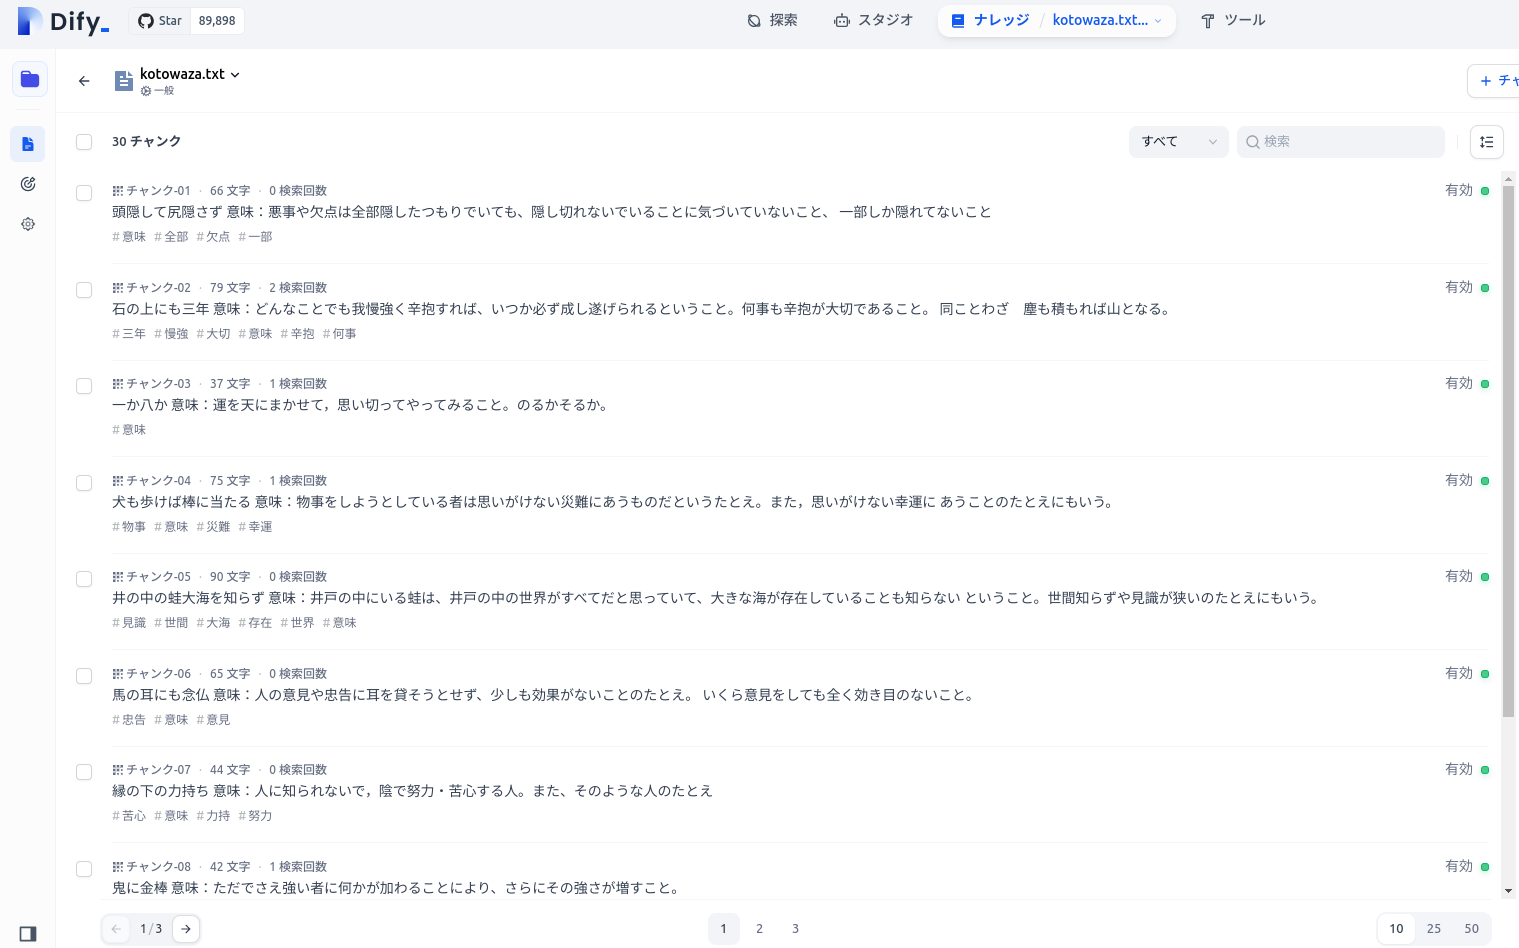The width and height of the screenshot is (1519, 948).
Task: Toggle the chunk list collapse view icon
Action: coord(1487,142)
